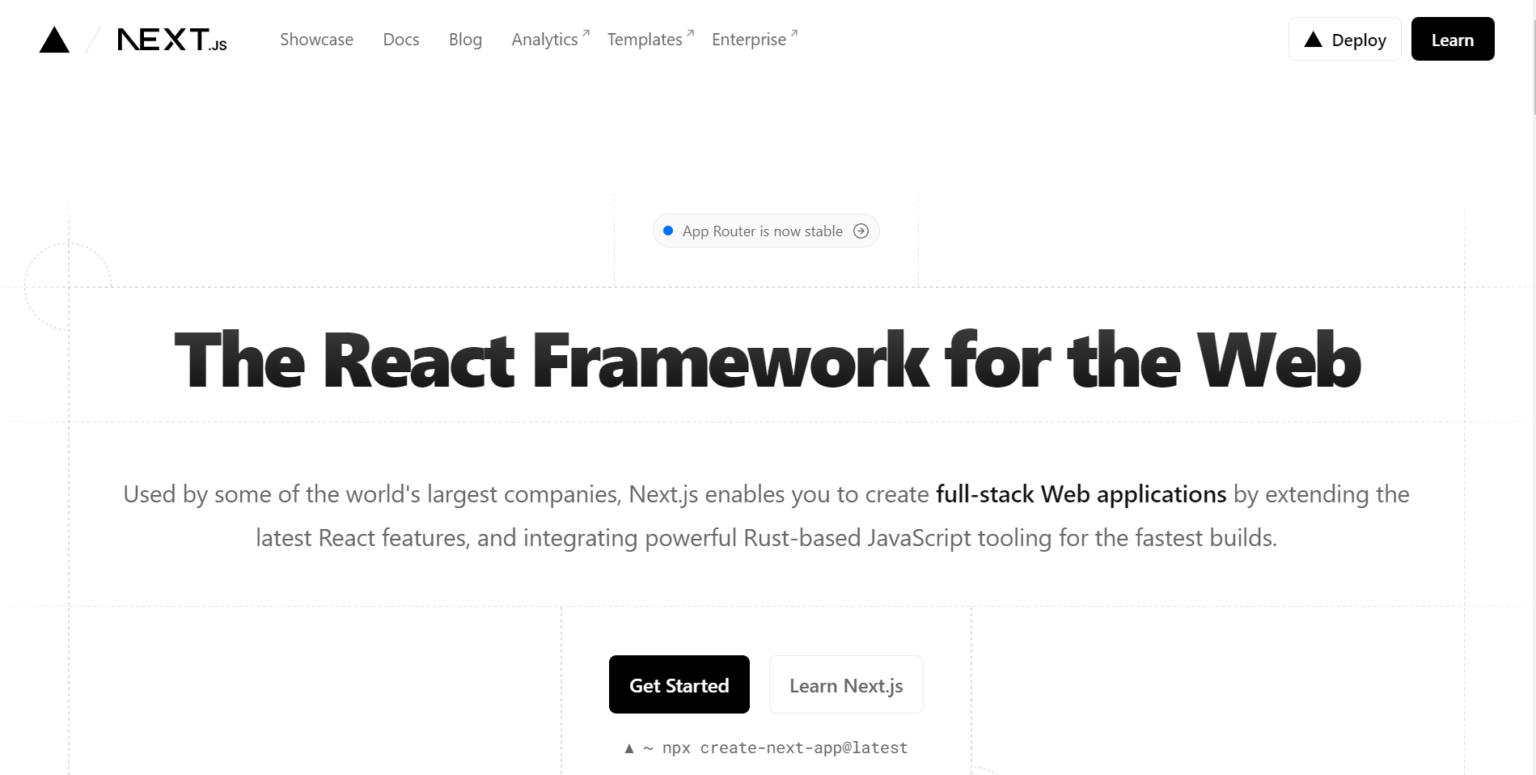1536x775 pixels.
Task: Open the Analytics dropdown link
Action: (544, 39)
